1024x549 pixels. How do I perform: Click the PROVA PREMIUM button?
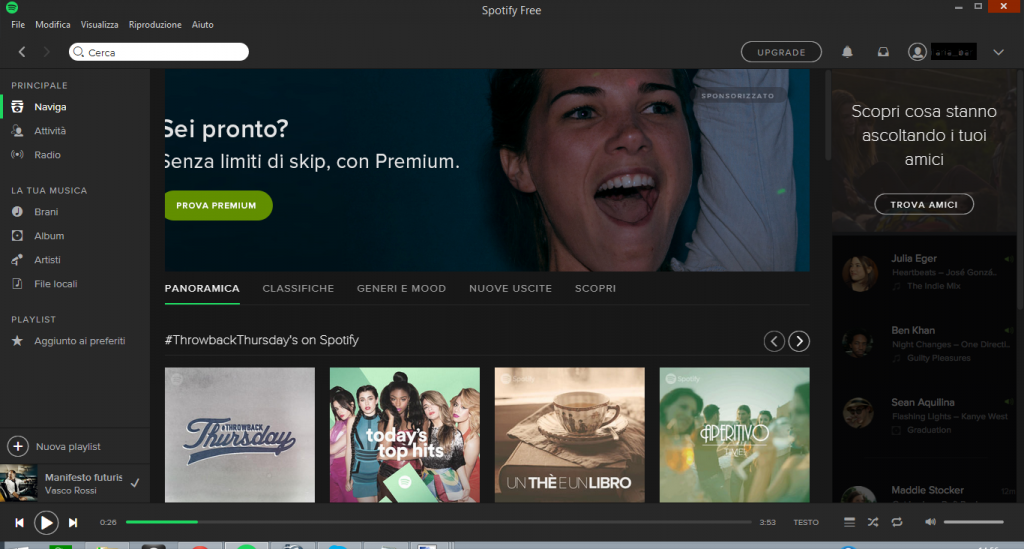coord(217,205)
